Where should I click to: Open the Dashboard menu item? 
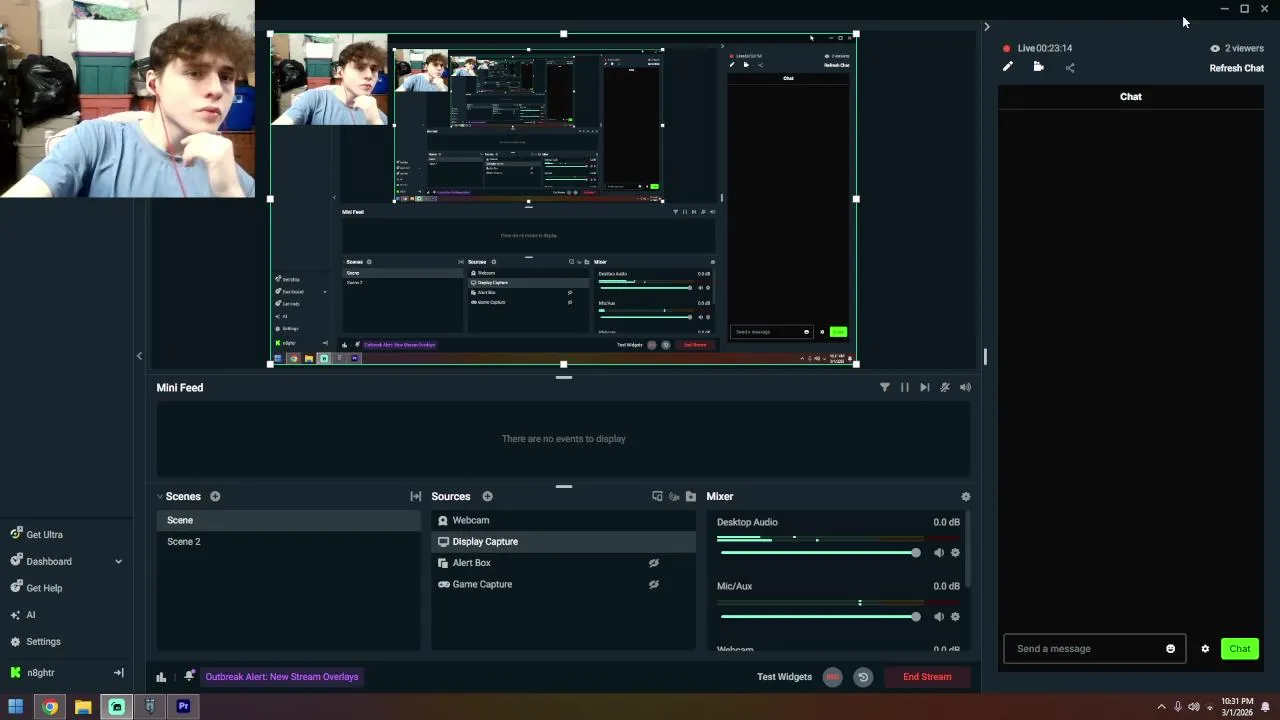pyautogui.click(x=48, y=561)
